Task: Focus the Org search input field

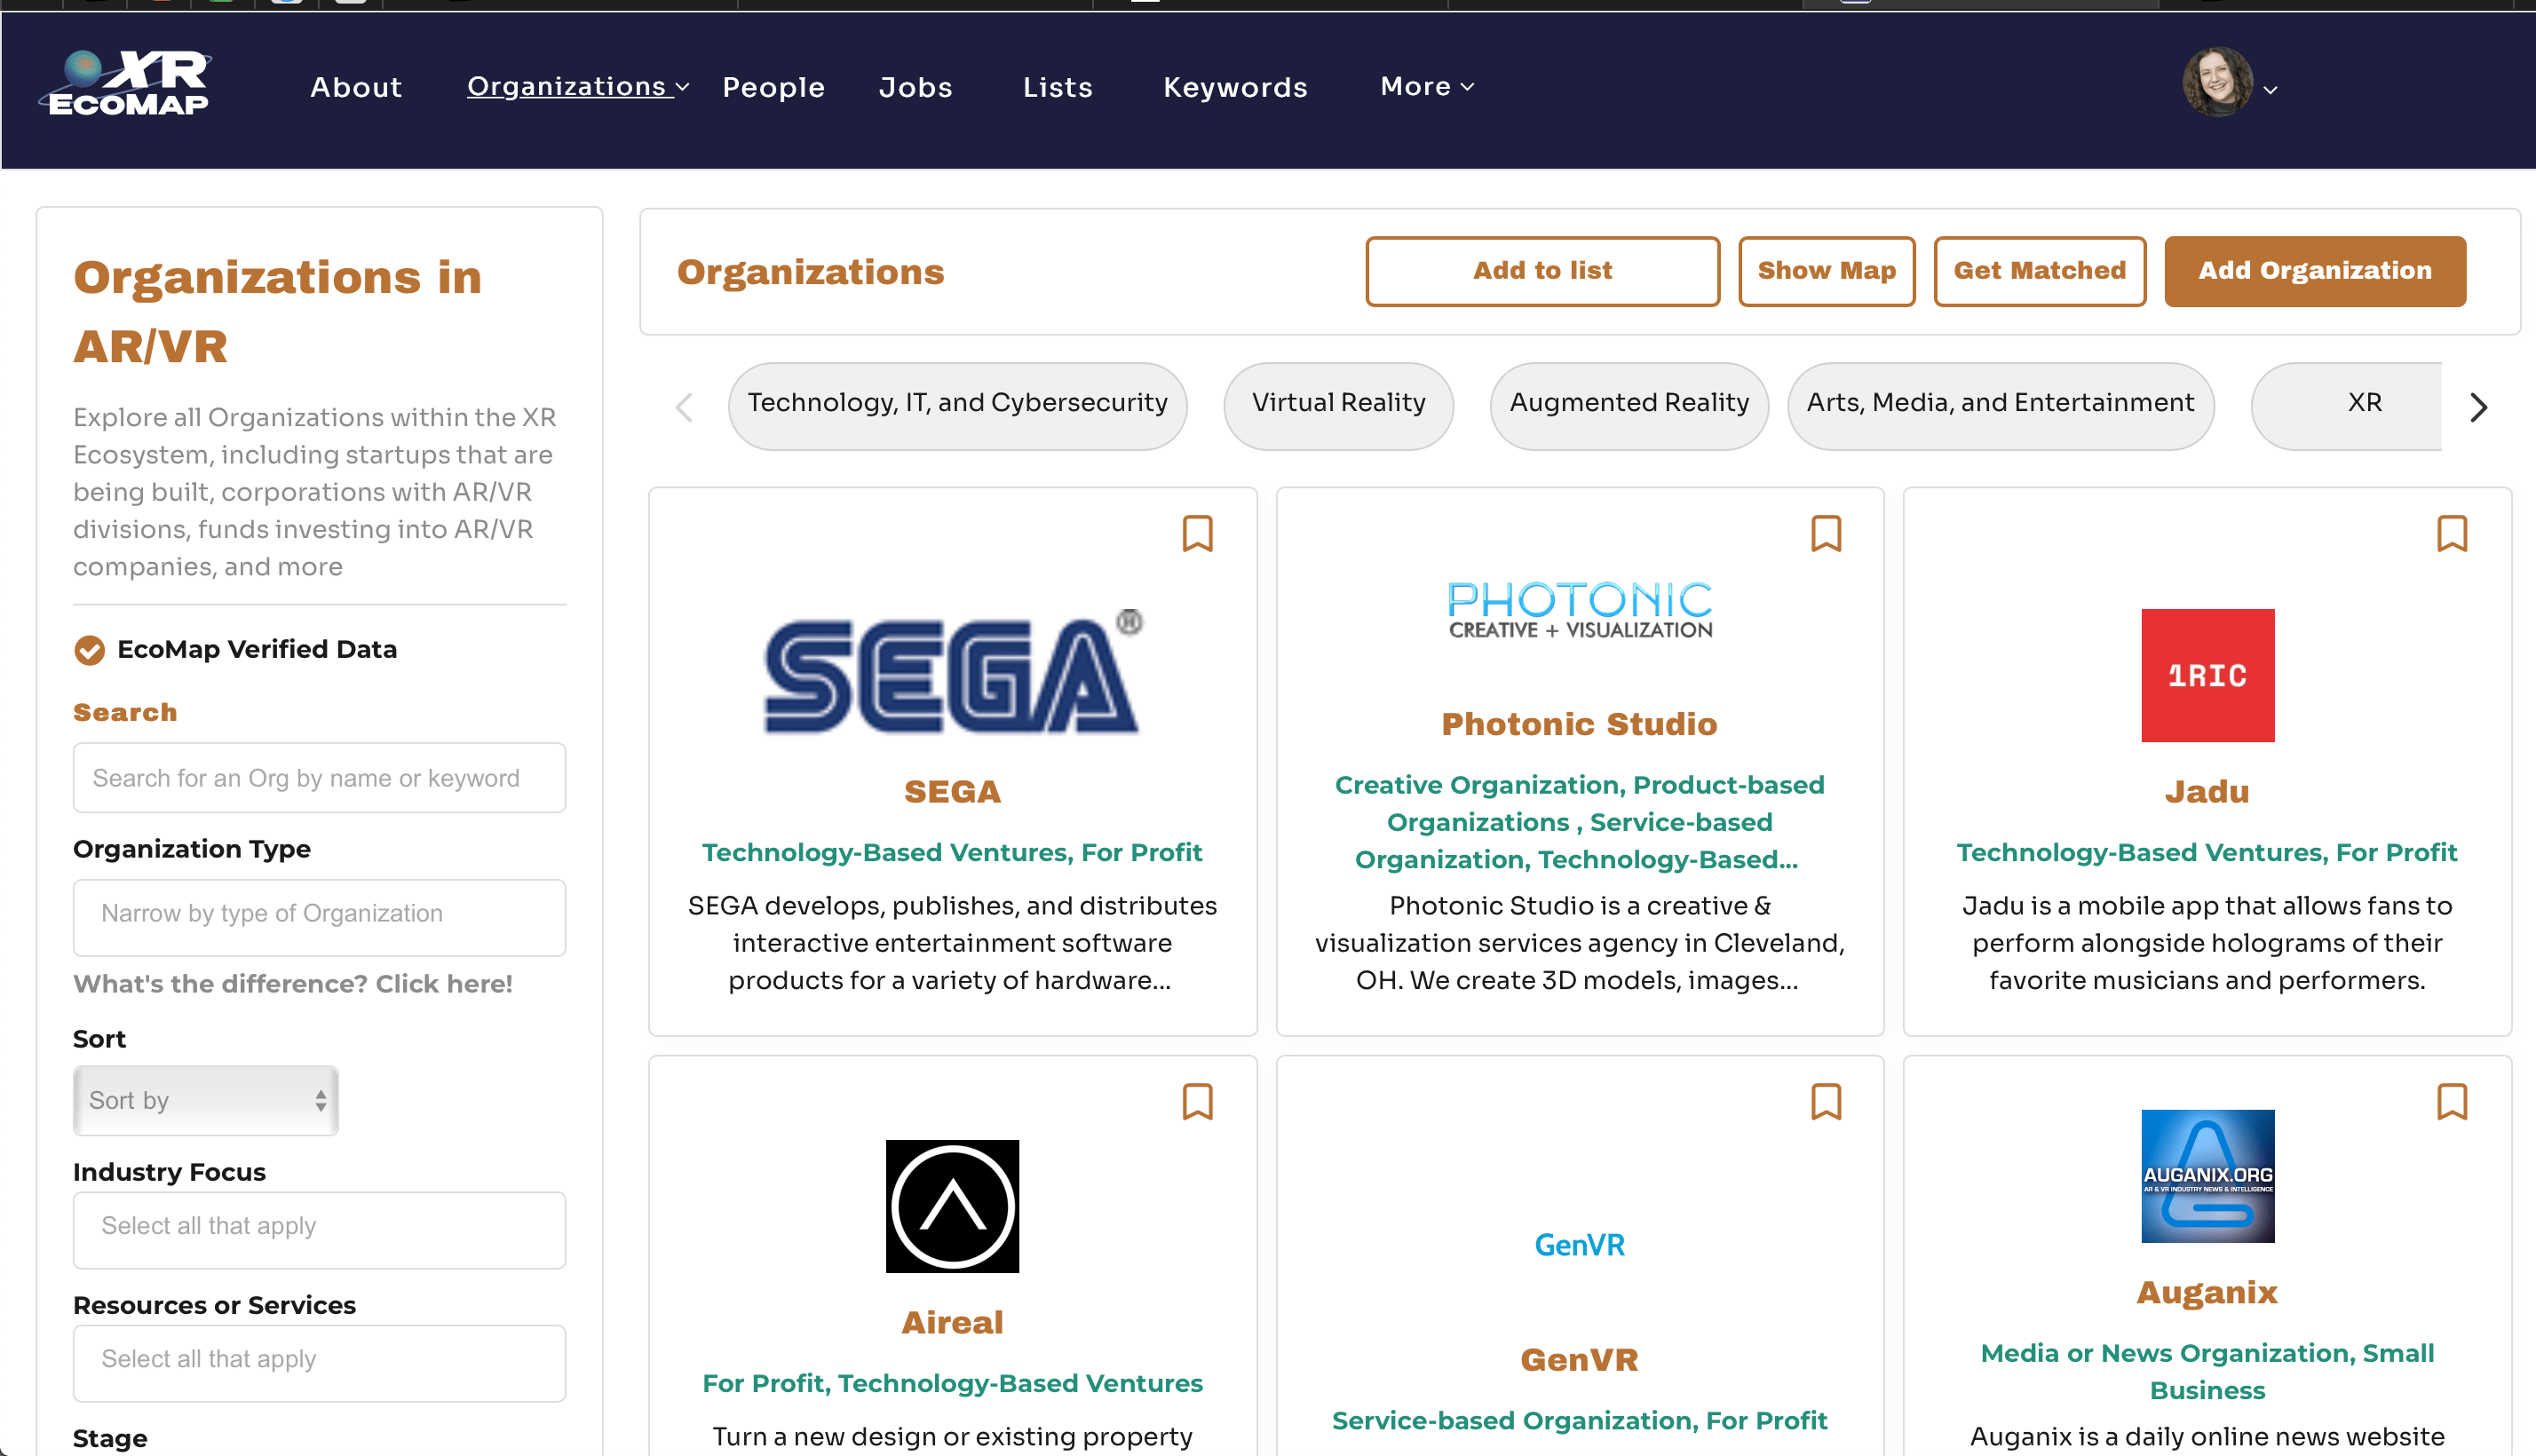Action: click(x=319, y=777)
